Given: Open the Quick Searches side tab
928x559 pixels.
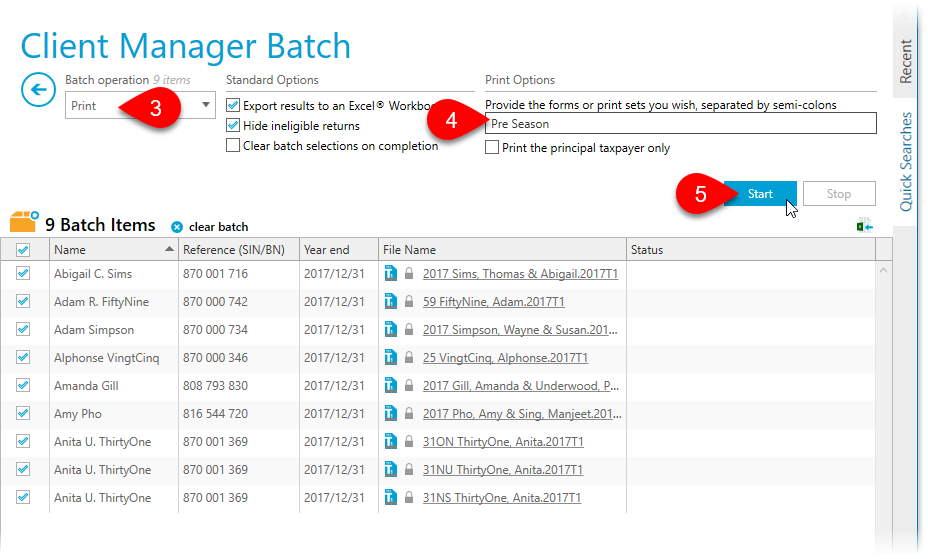Looking at the screenshot, I should (906, 161).
